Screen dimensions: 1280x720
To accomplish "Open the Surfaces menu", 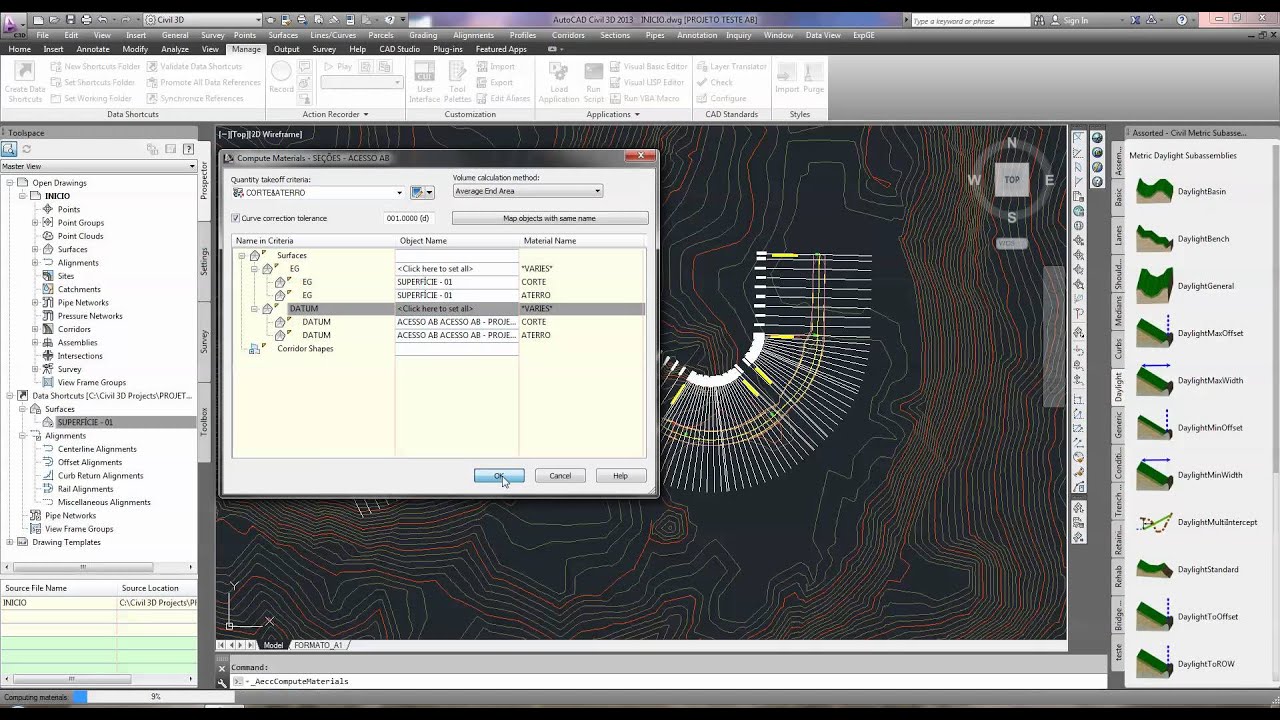I will pyautogui.click(x=283, y=35).
